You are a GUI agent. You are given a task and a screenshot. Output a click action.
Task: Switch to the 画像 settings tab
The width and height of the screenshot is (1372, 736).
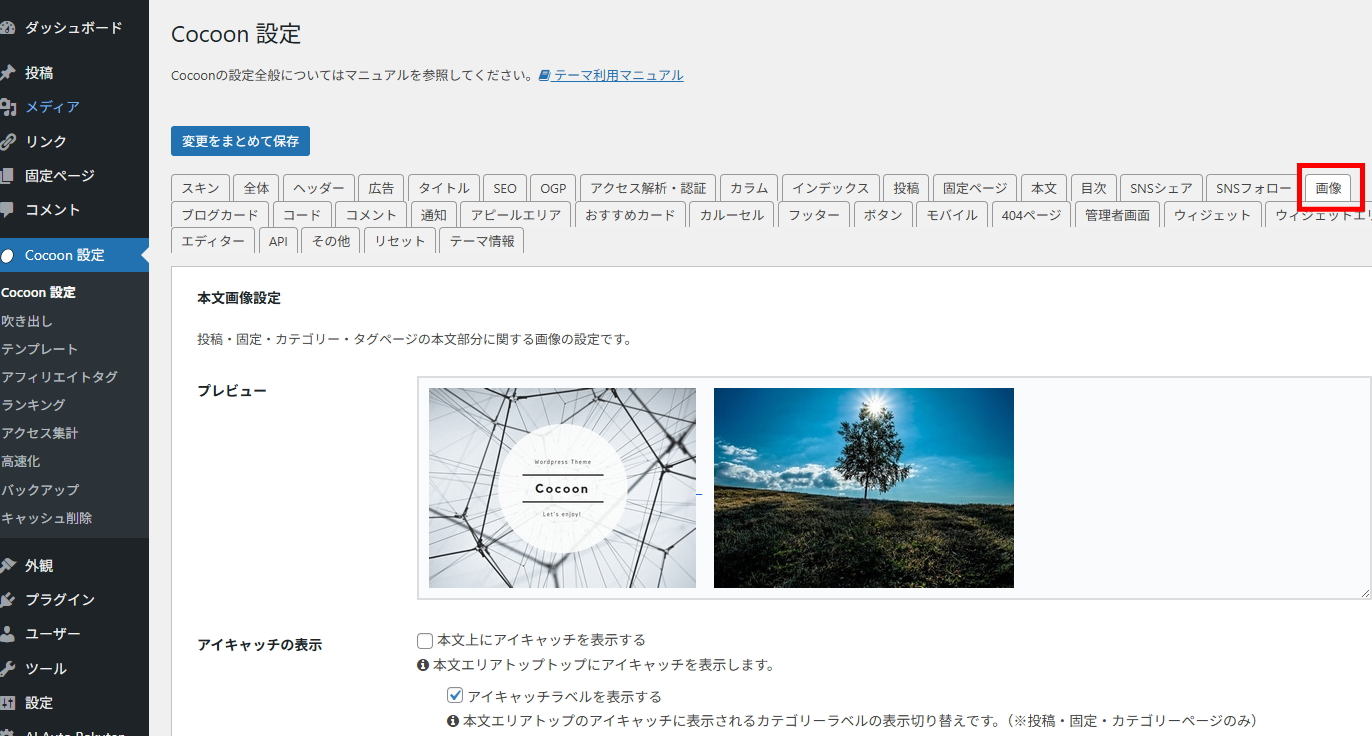coord(1328,188)
